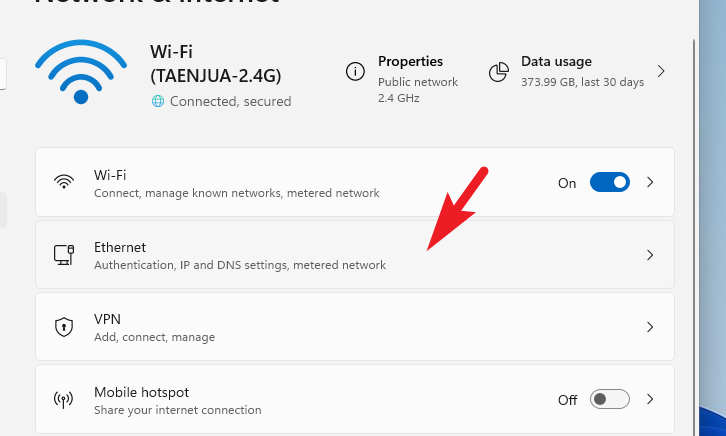Select the VPN Add, connect, manage row
726x436 pixels.
[355, 327]
